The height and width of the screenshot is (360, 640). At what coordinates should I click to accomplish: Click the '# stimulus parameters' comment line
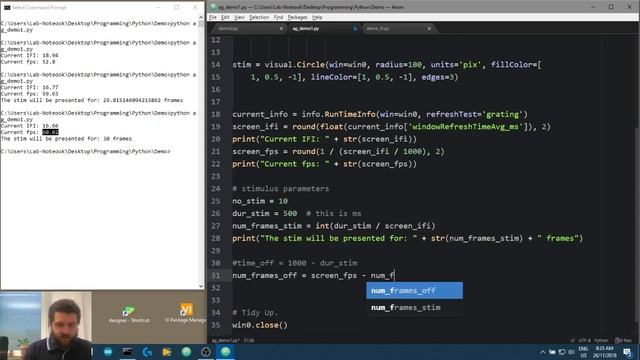[281, 189]
